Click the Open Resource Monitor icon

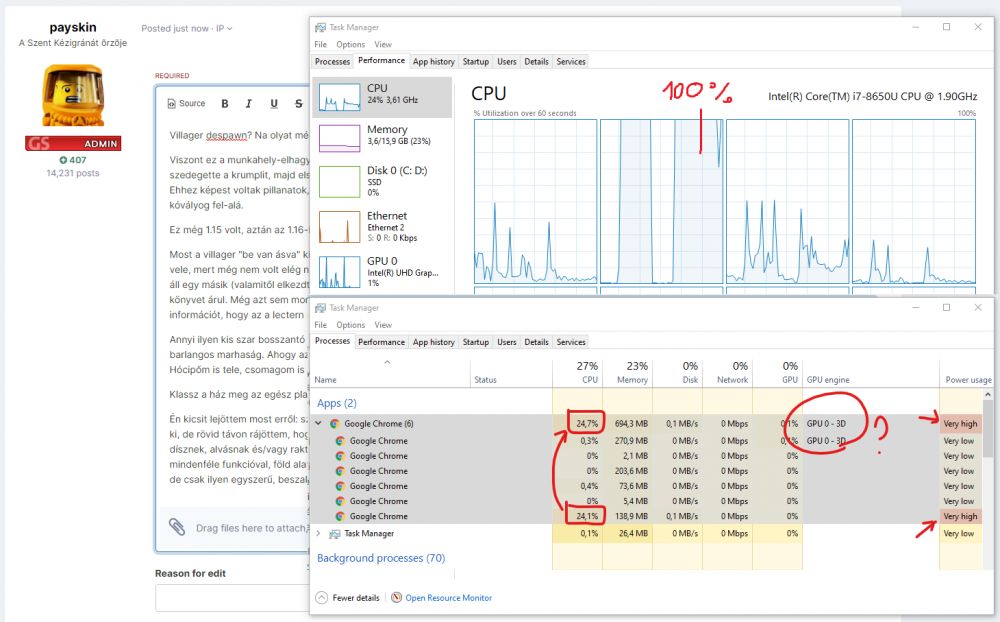pos(397,598)
